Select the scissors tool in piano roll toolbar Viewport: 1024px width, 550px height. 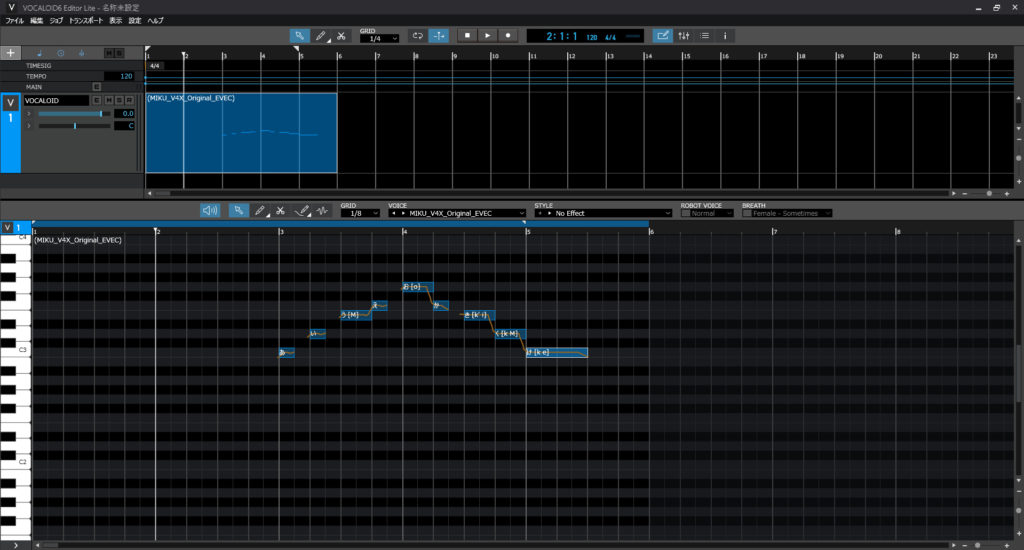pos(281,211)
